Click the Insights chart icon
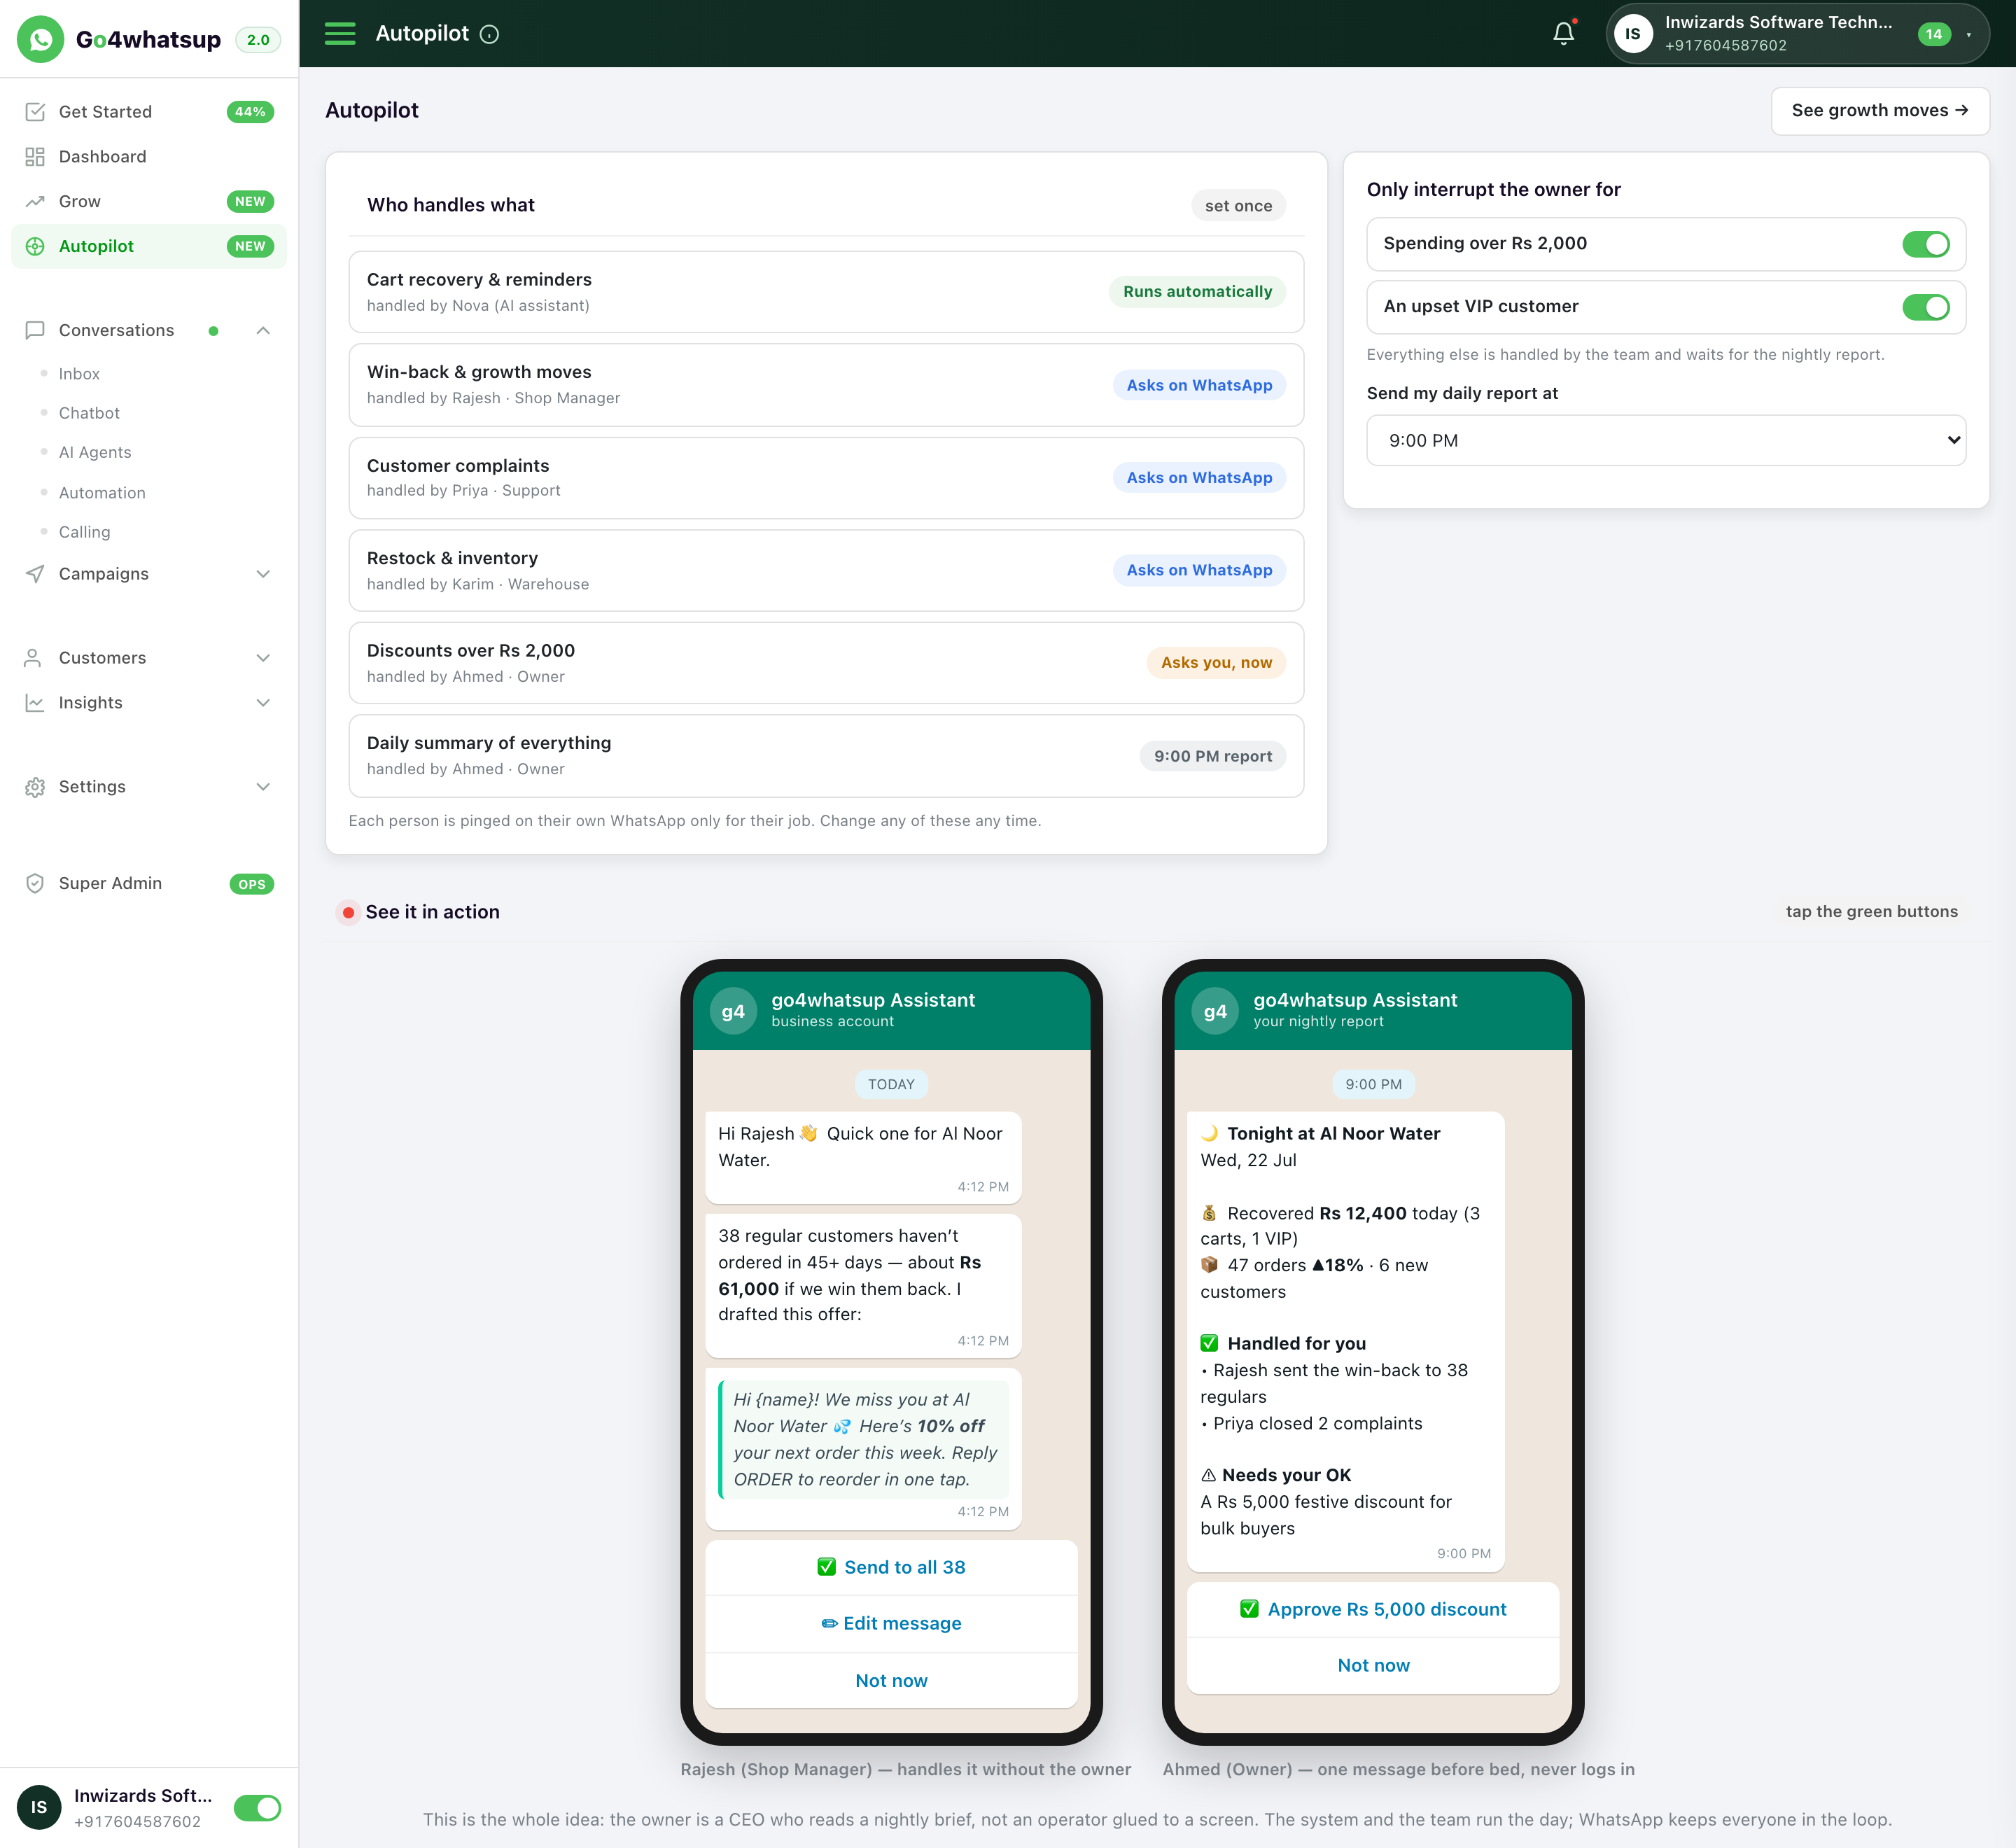 tap(35, 703)
